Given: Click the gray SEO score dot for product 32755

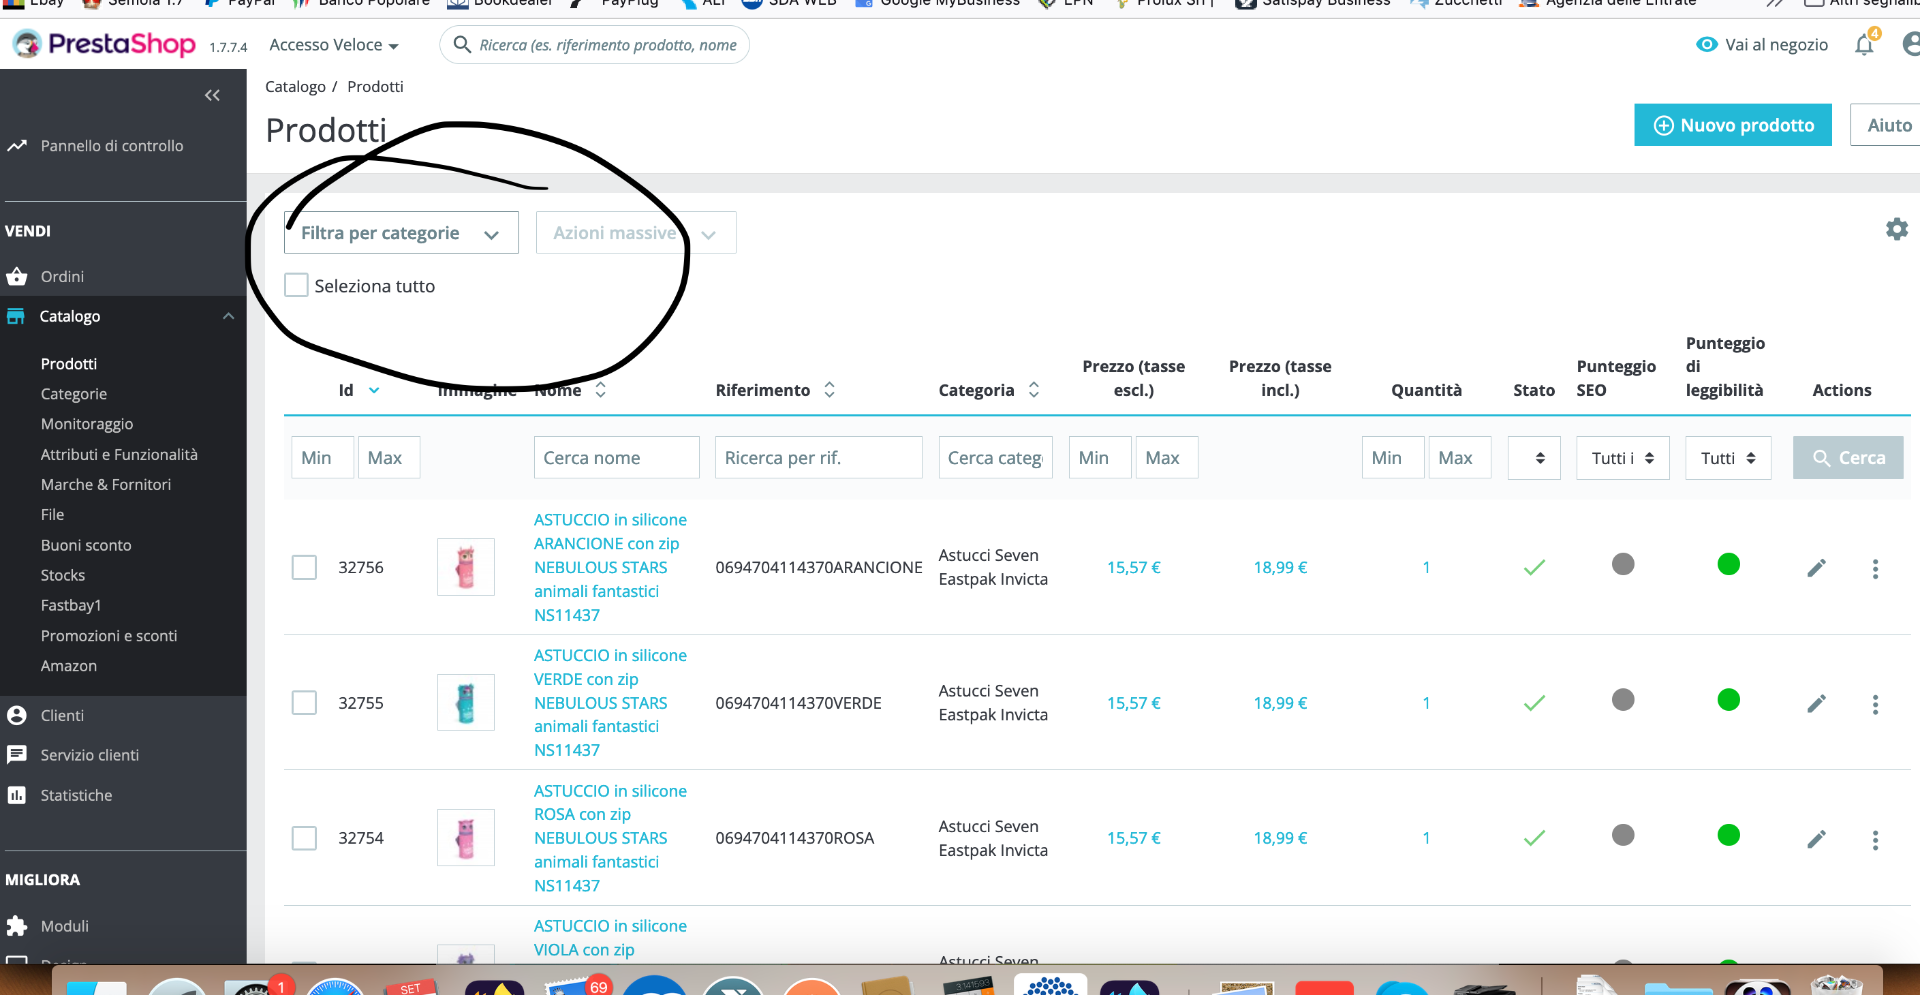Looking at the screenshot, I should coord(1623,700).
